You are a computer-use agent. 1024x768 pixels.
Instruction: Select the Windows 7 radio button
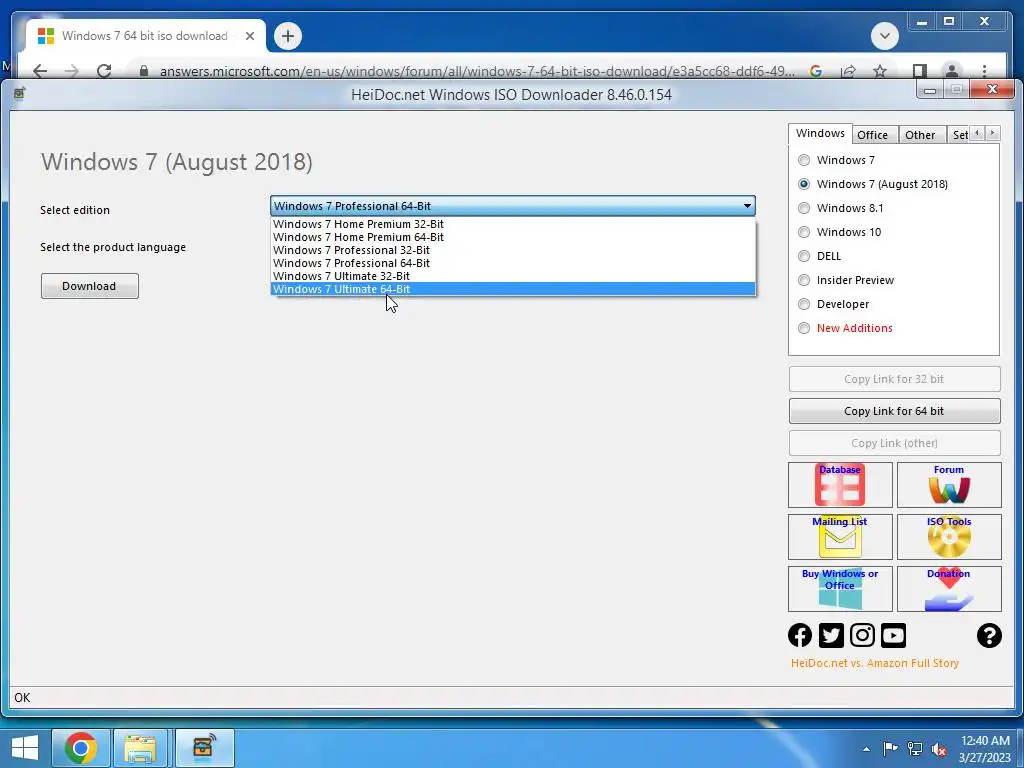[804, 160]
